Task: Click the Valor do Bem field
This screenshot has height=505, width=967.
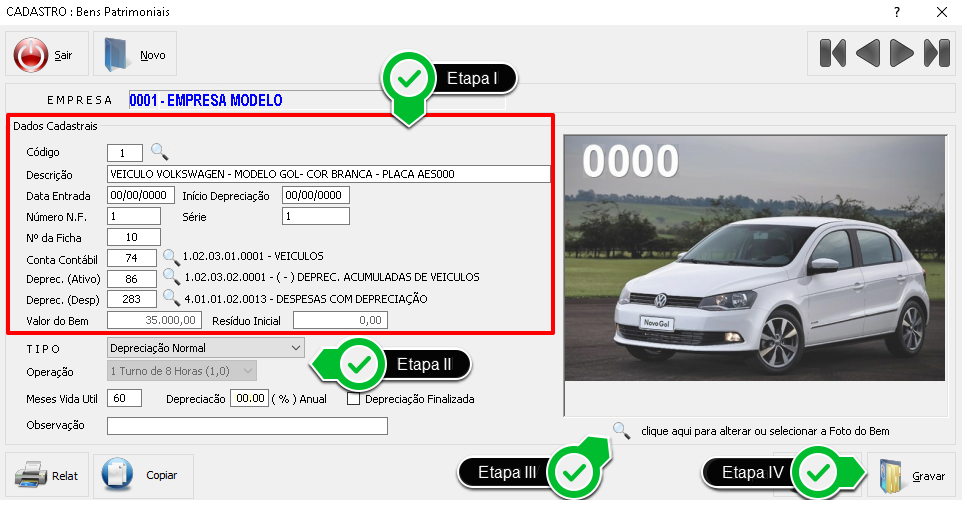Action: coord(154,320)
